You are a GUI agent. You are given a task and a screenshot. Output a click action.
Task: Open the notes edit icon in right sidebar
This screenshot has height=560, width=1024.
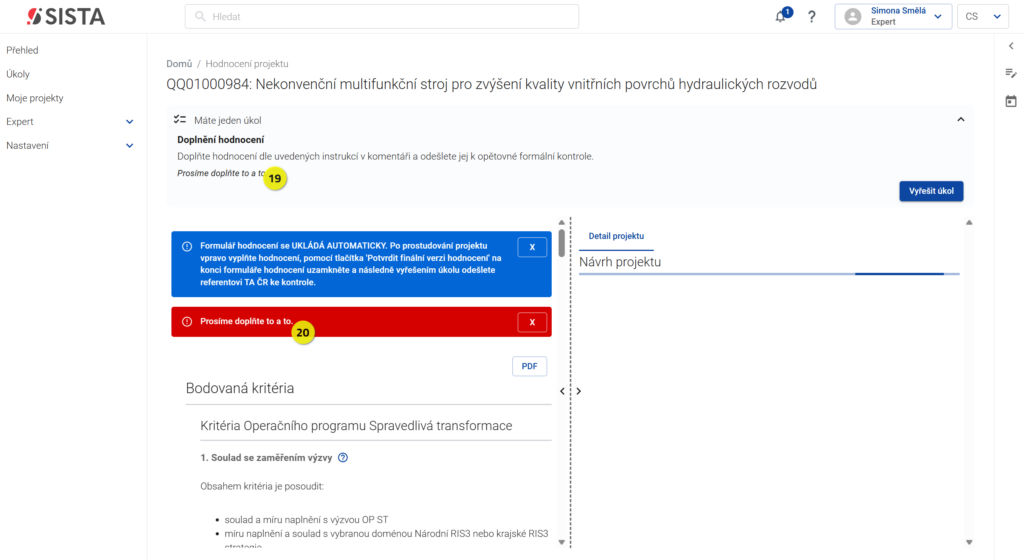point(1011,73)
